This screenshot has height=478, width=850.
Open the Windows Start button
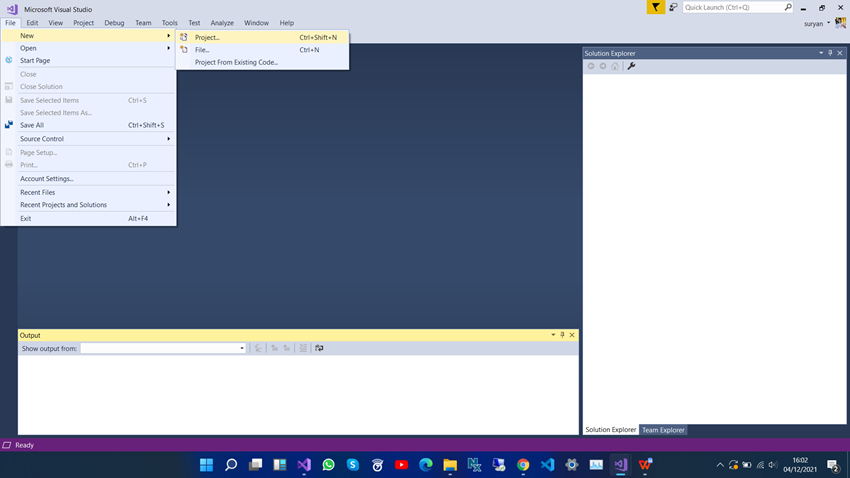click(207, 465)
